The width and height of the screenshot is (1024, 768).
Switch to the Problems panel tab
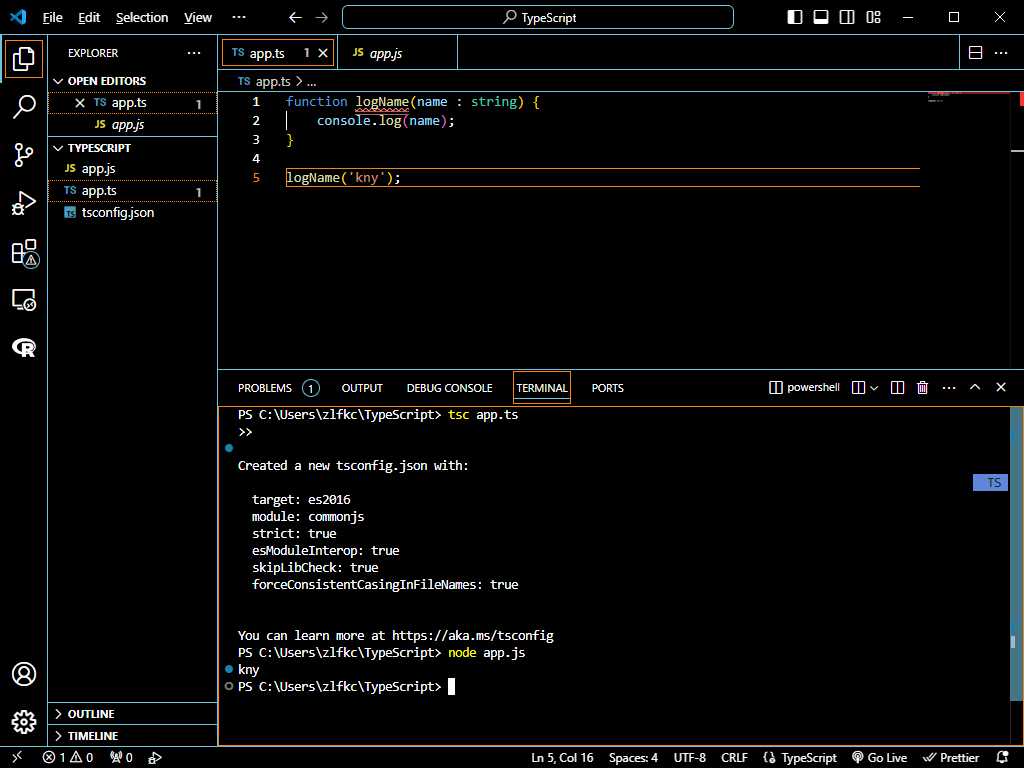click(278, 388)
